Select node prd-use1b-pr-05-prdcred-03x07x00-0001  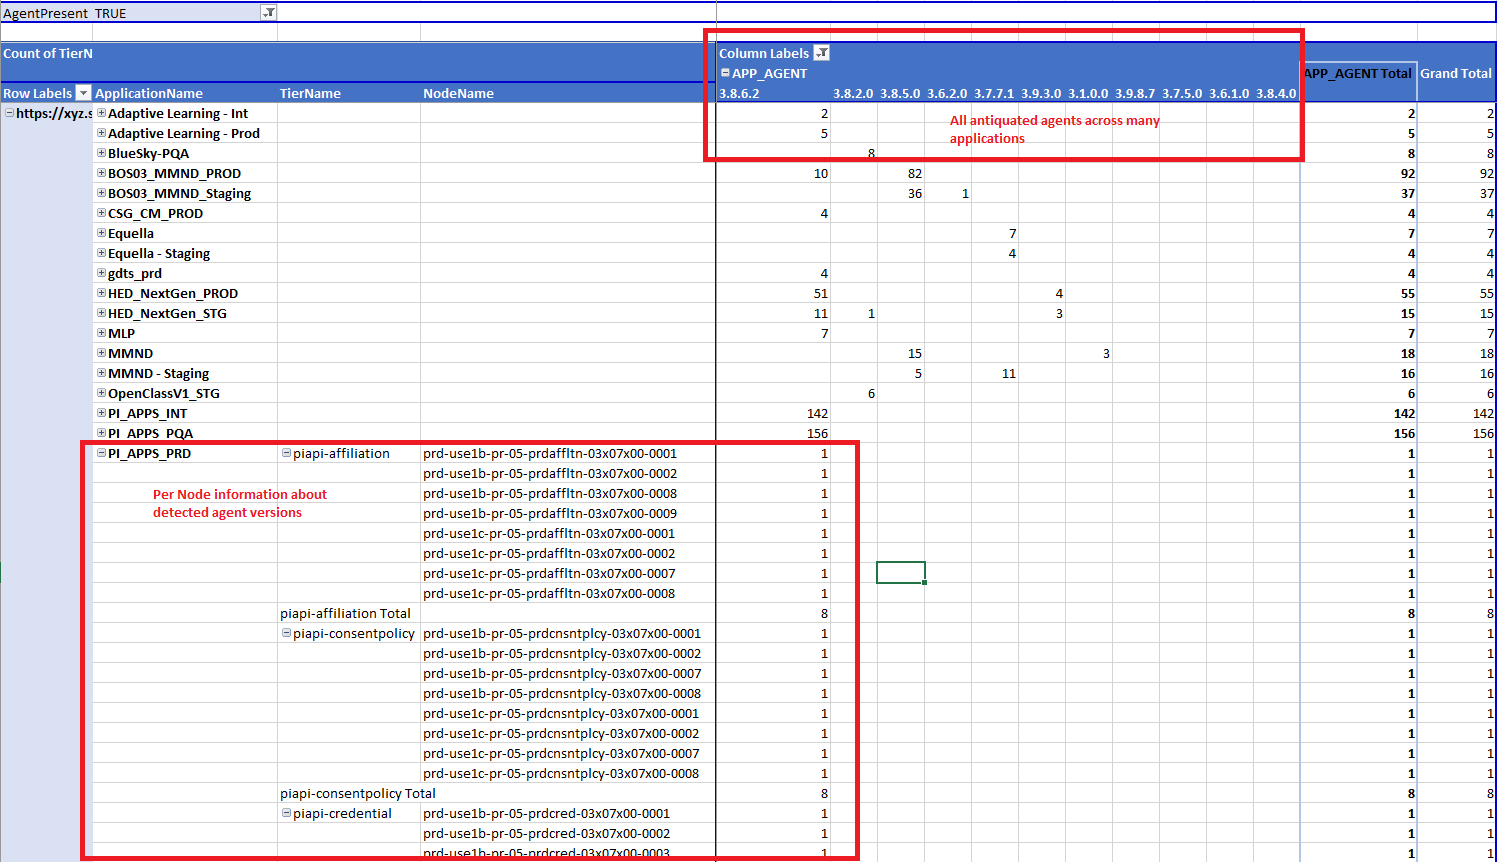pos(547,813)
